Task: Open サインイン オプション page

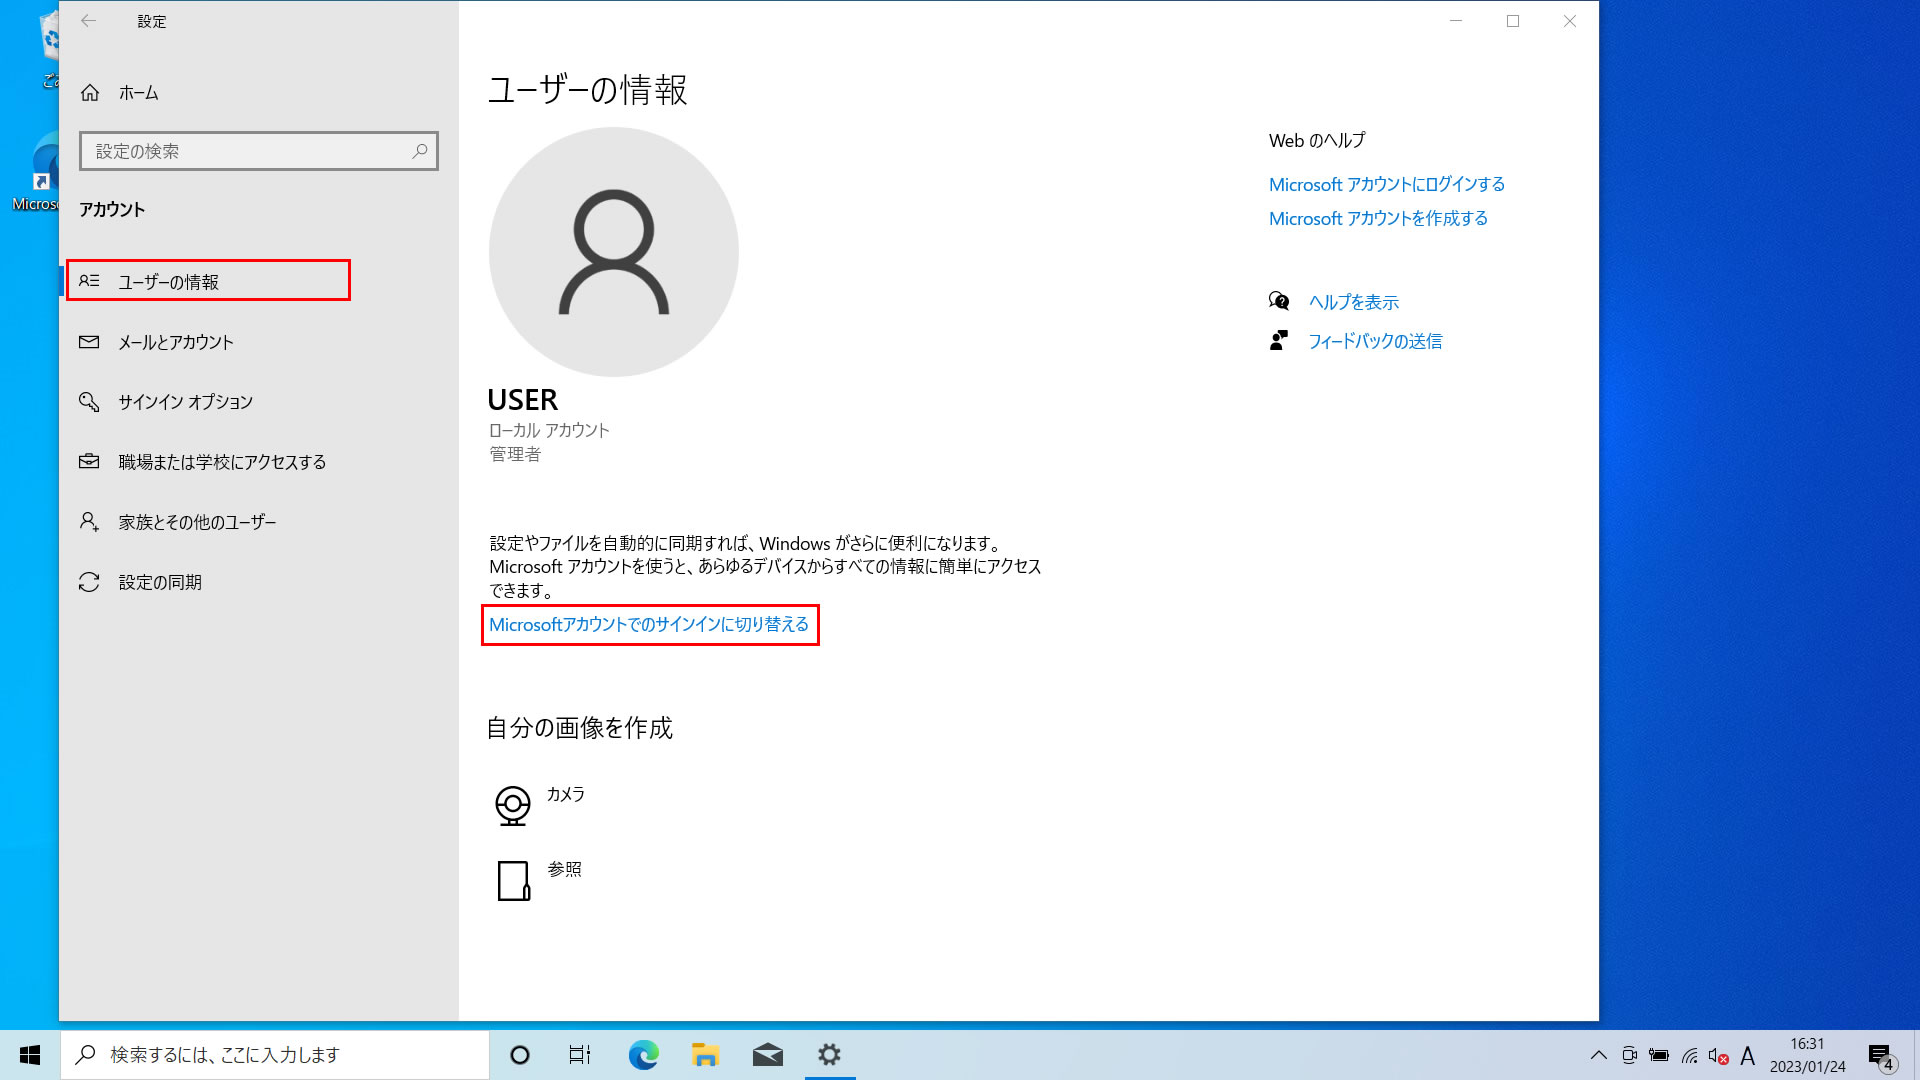Action: [259, 402]
